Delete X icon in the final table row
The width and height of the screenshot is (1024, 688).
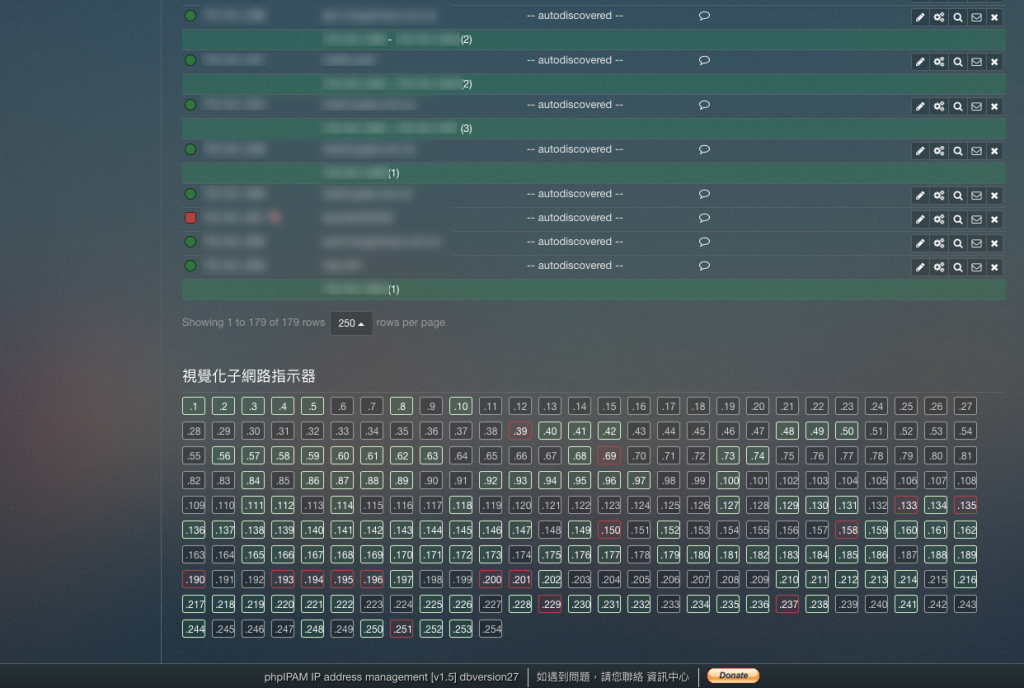pos(995,267)
